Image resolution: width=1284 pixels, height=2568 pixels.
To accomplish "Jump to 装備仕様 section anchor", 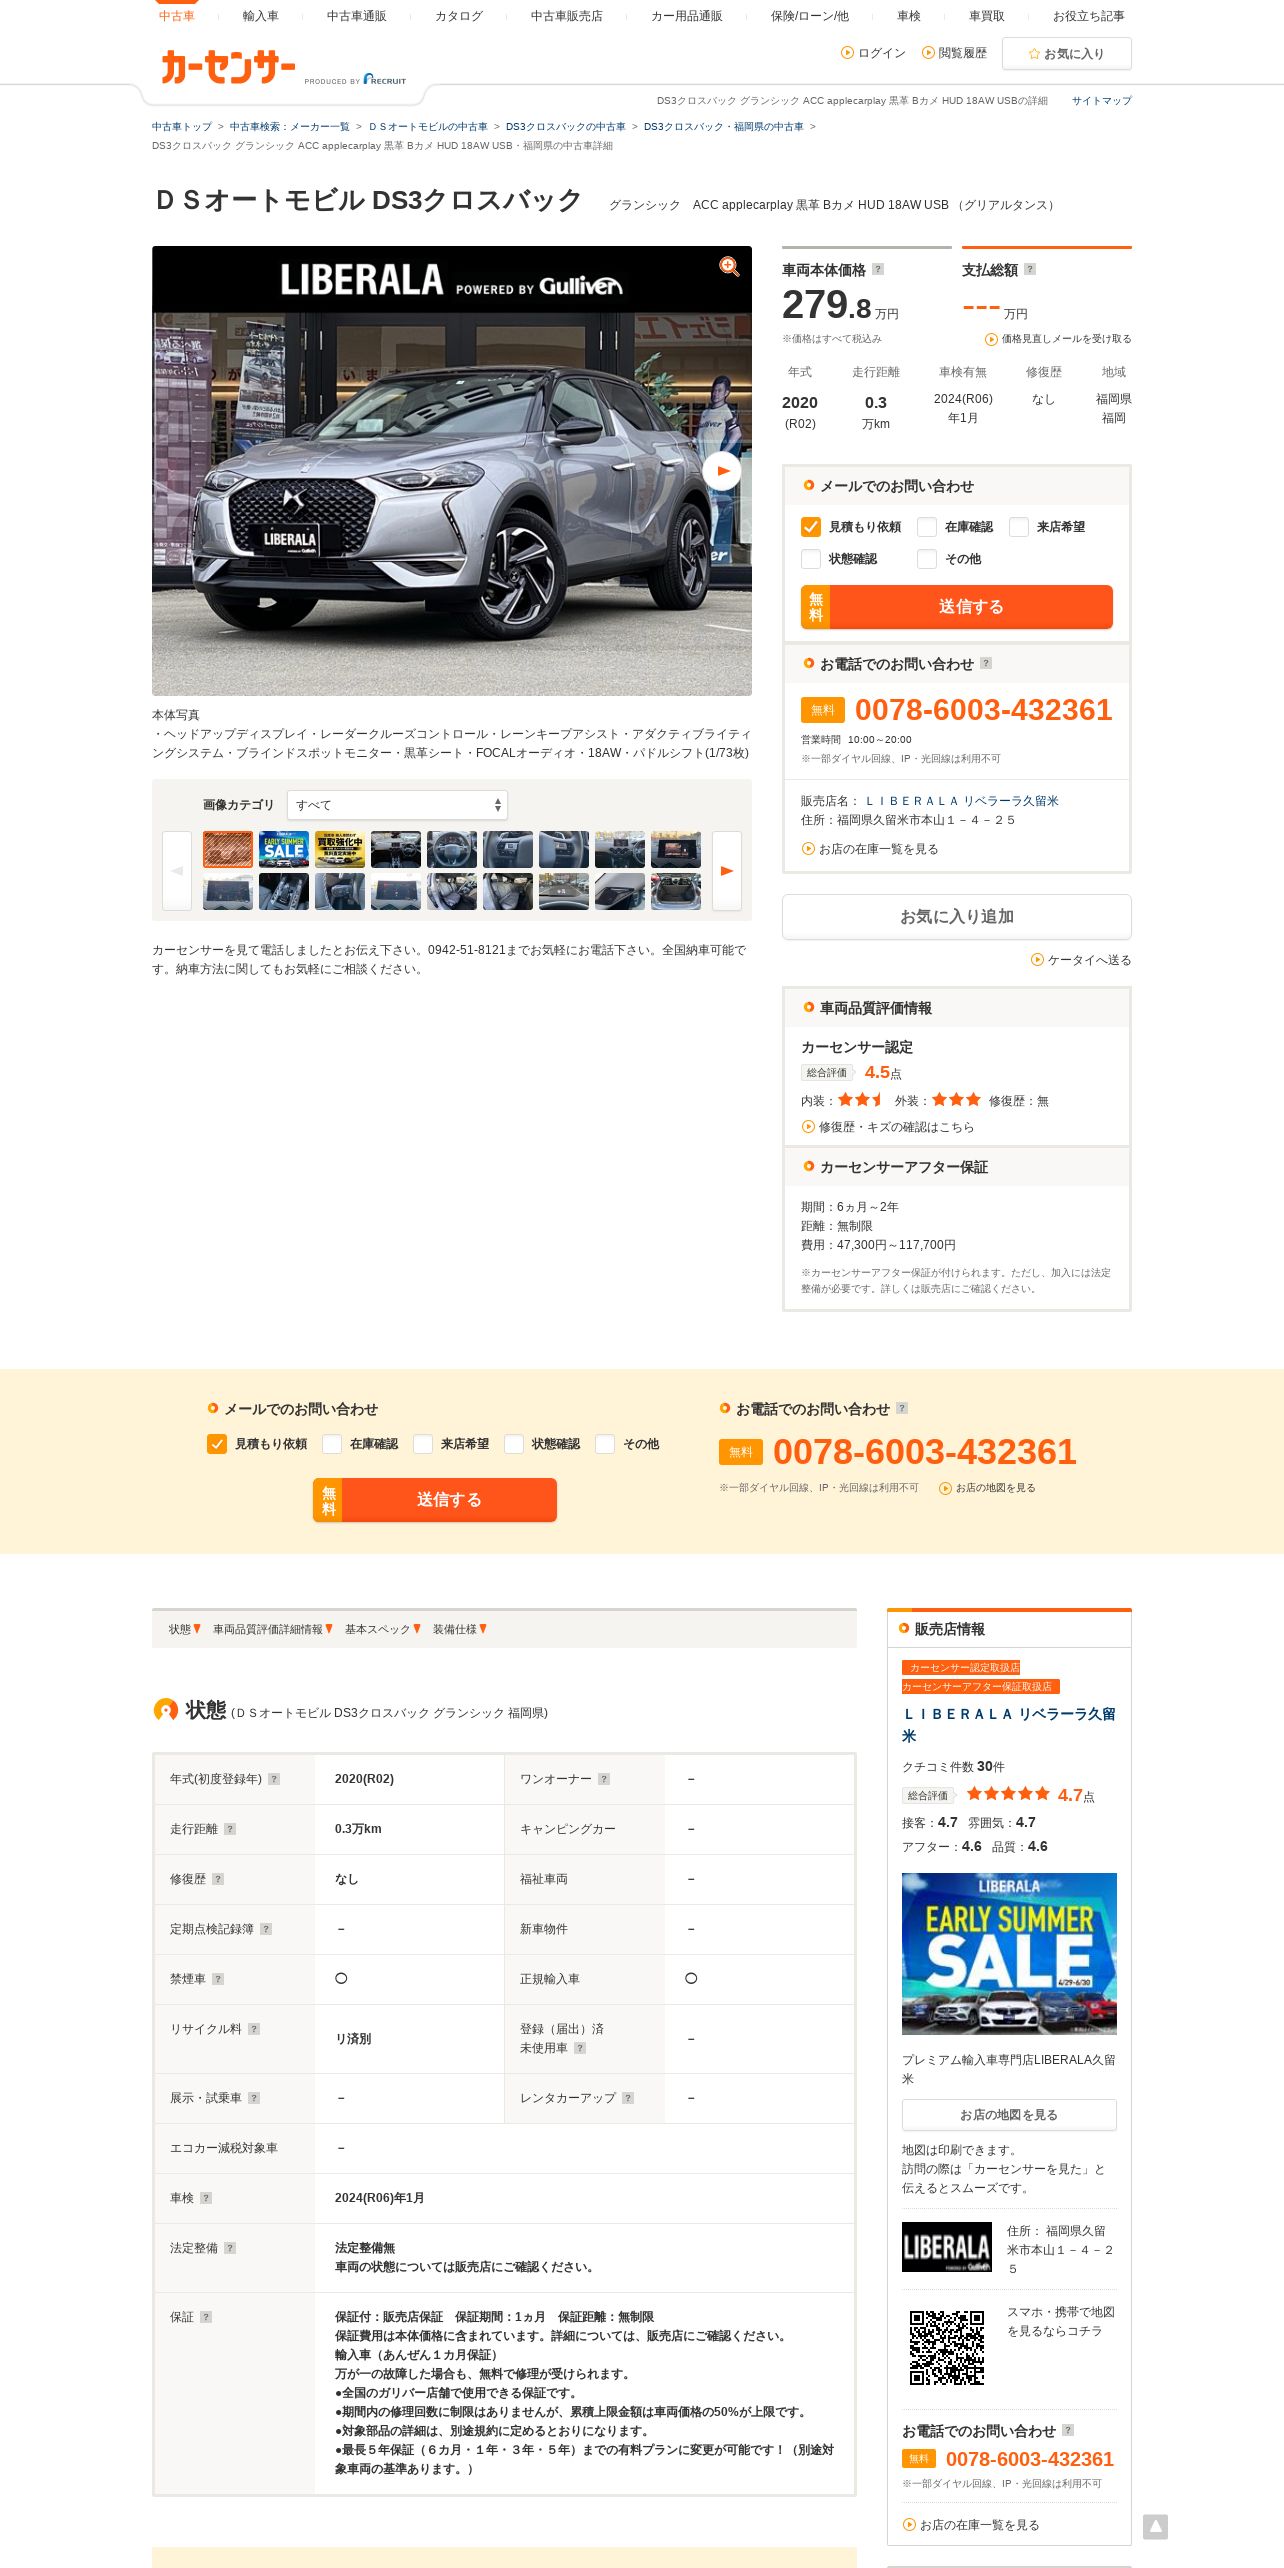I will (x=460, y=1629).
